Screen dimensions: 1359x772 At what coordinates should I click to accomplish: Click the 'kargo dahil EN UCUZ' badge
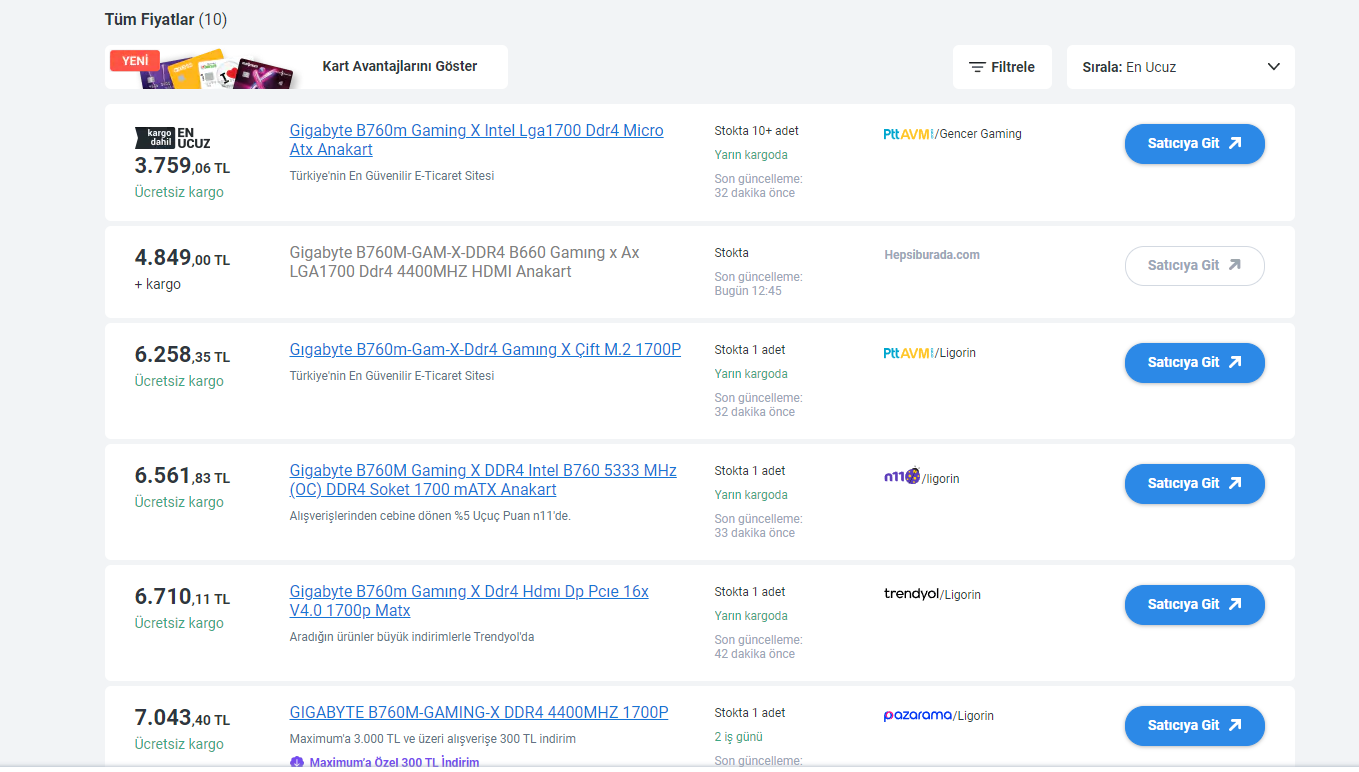[172, 138]
